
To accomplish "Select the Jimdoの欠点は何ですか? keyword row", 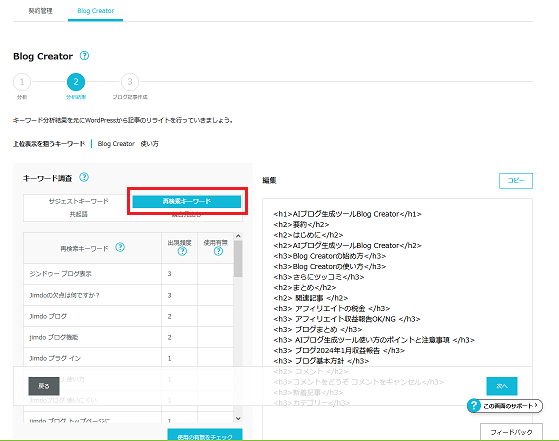I will 128,295.
